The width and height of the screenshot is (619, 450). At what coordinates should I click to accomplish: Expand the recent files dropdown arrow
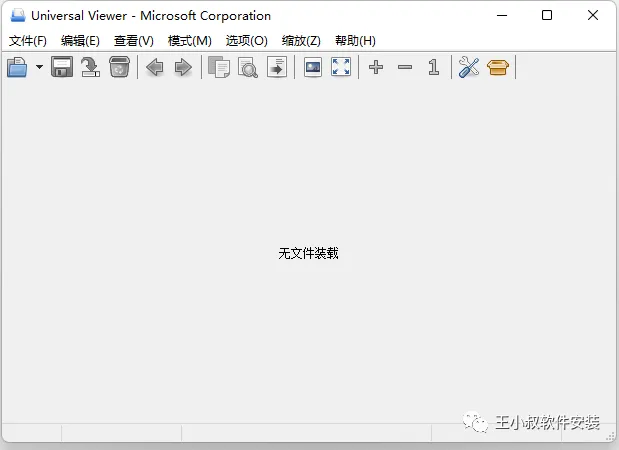pos(39,67)
